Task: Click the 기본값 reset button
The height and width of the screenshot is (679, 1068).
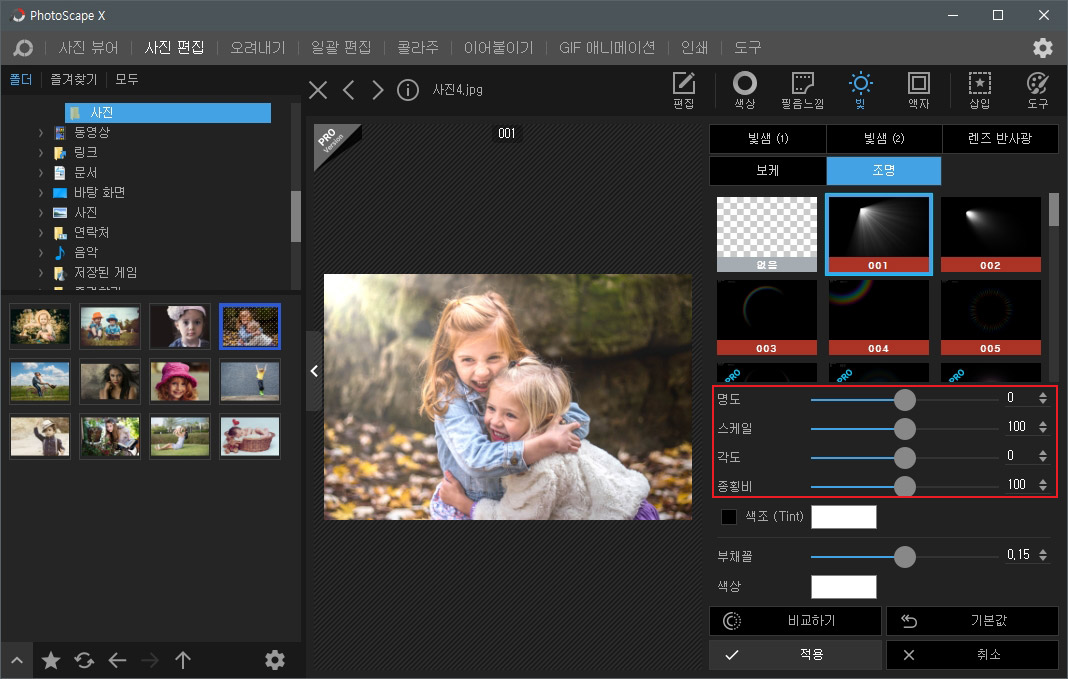Action: point(972,621)
